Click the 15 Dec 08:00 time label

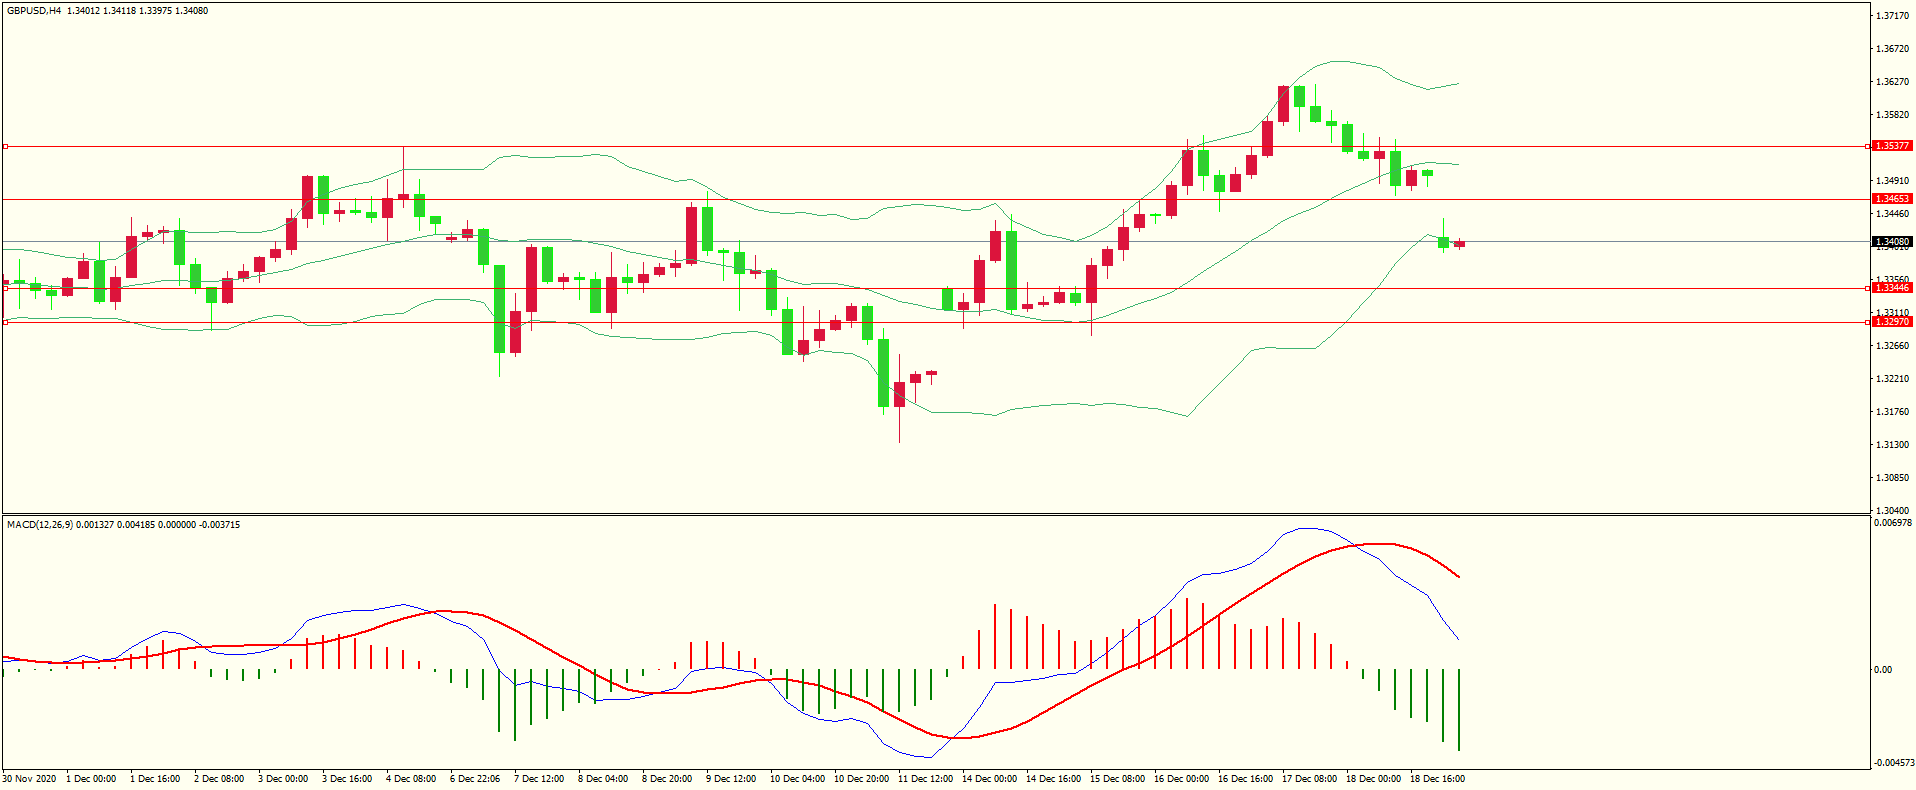coord(1118,779)
